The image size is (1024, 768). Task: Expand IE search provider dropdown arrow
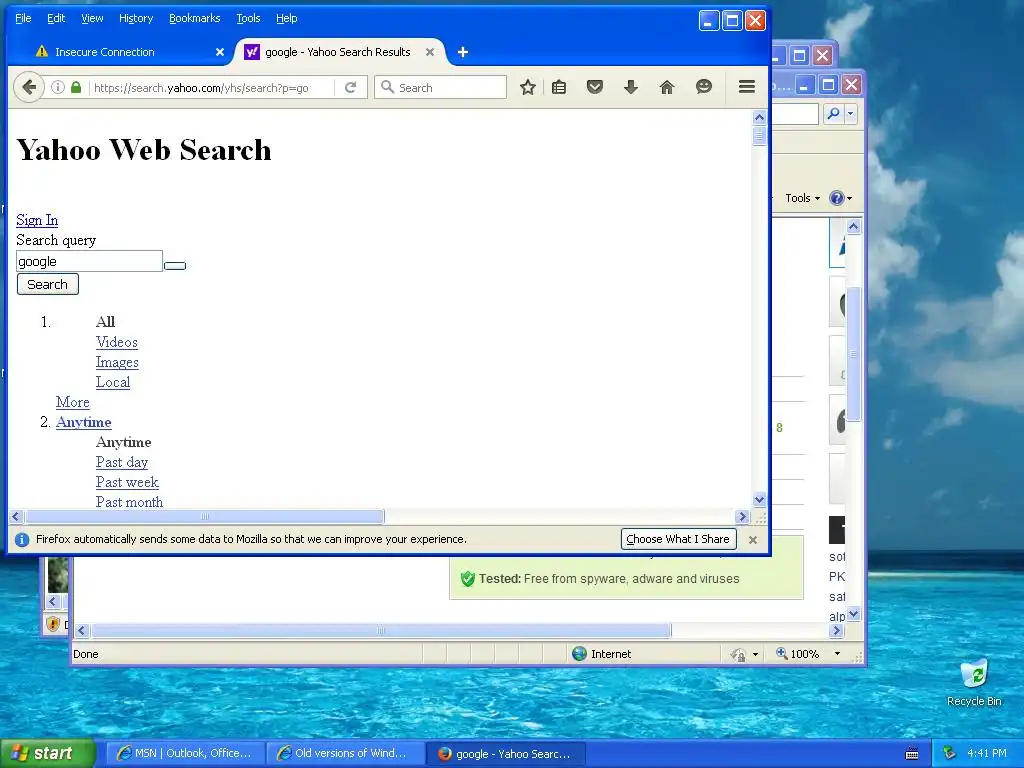(850, 114)
